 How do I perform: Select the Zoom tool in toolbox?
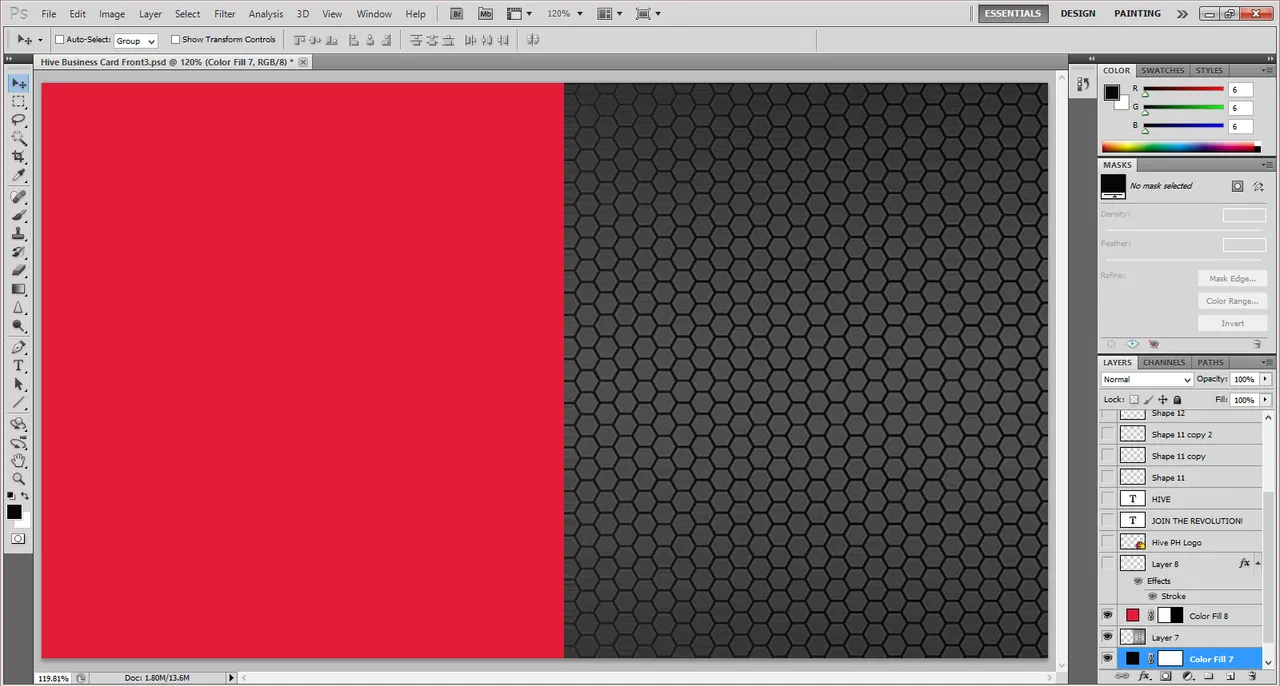18,478
